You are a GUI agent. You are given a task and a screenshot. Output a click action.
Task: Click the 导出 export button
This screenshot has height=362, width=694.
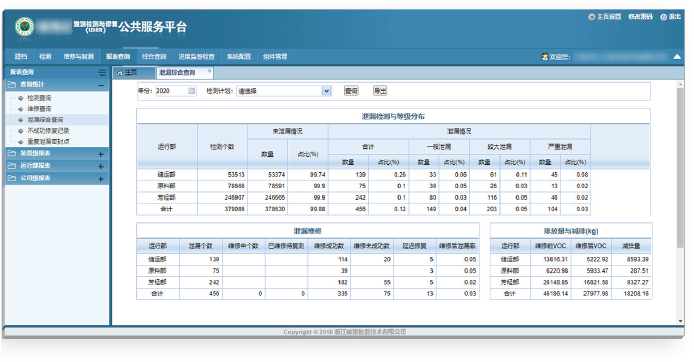pyautogui.click(x=380, y=91)
